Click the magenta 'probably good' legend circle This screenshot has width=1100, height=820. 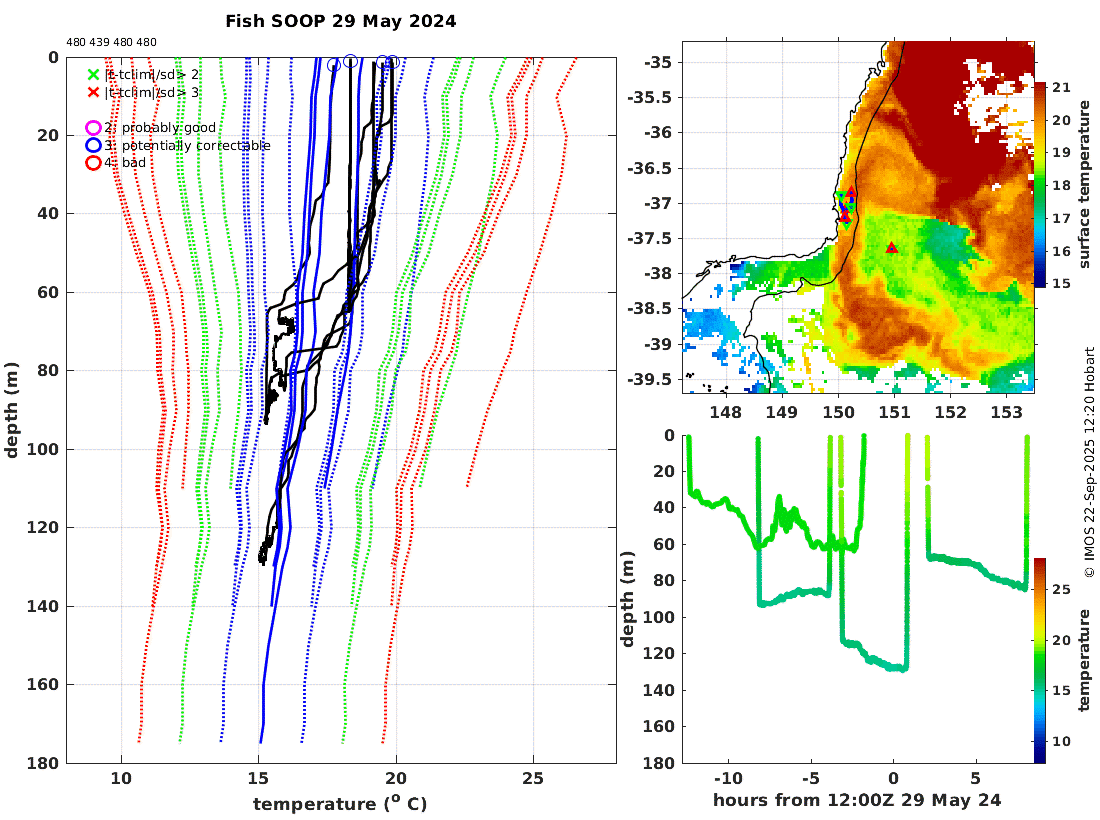tap(93, 128)
